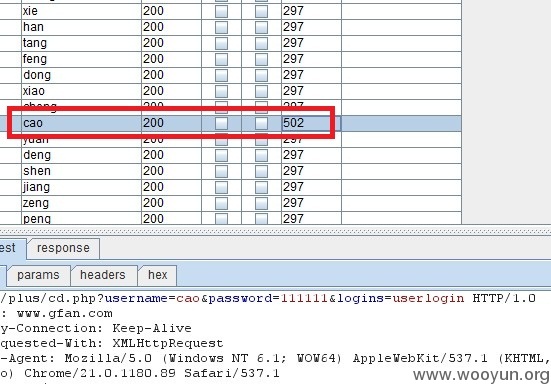
Task: Click the deng payload cell
Action: 81,155
